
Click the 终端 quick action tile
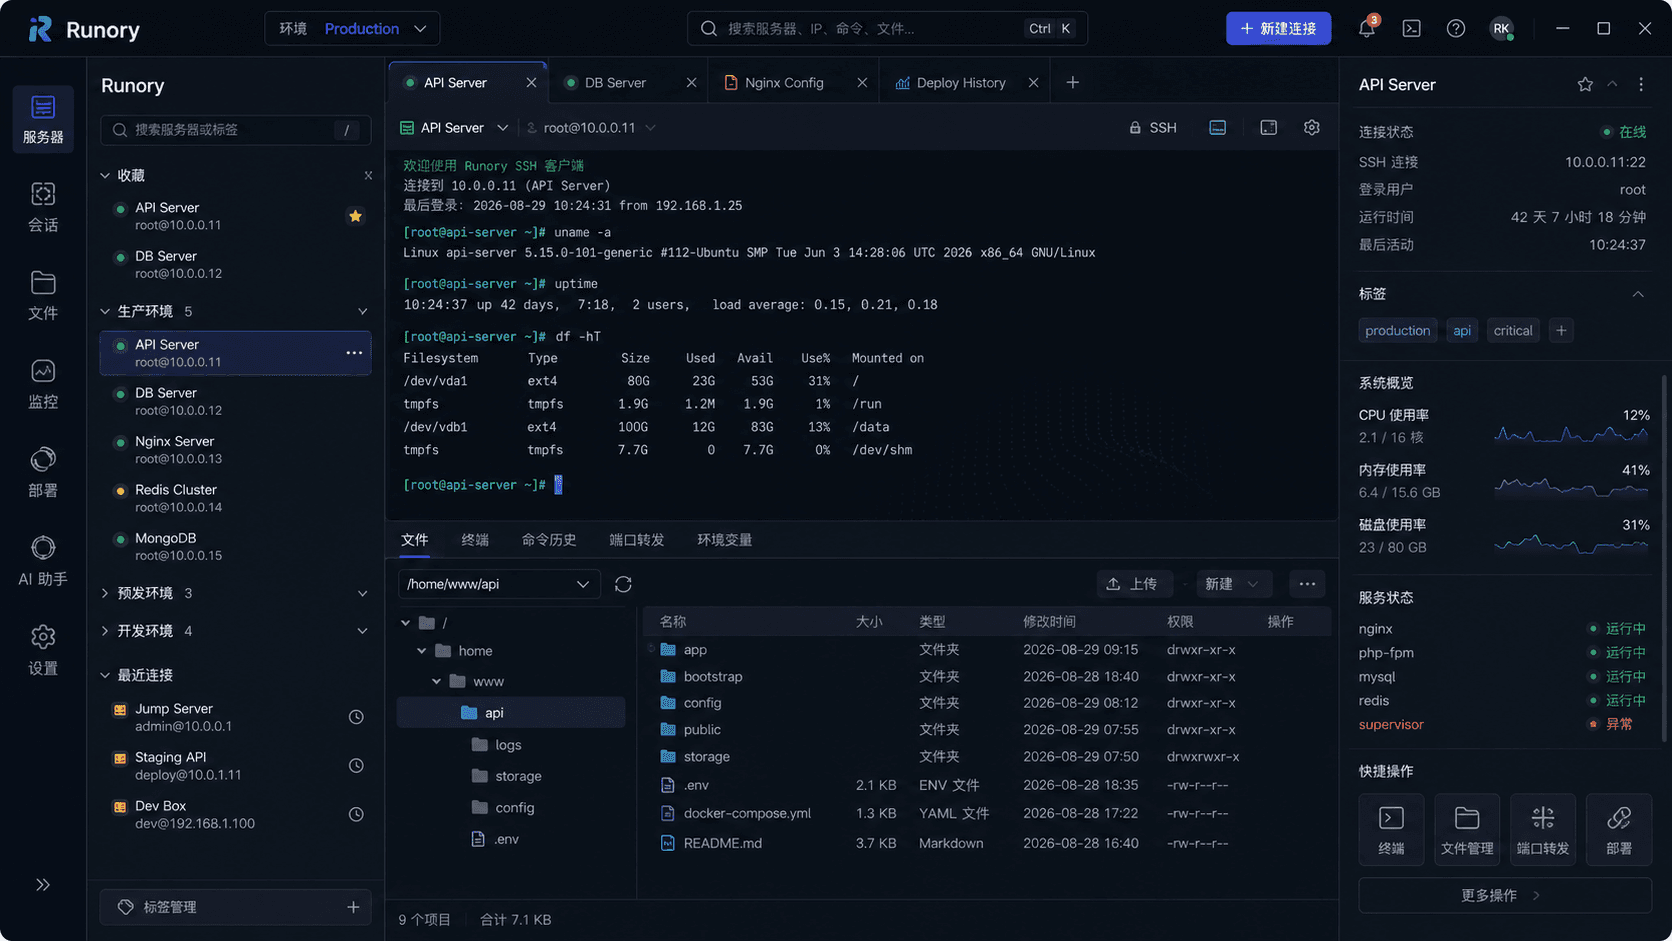coord(1391,829)
